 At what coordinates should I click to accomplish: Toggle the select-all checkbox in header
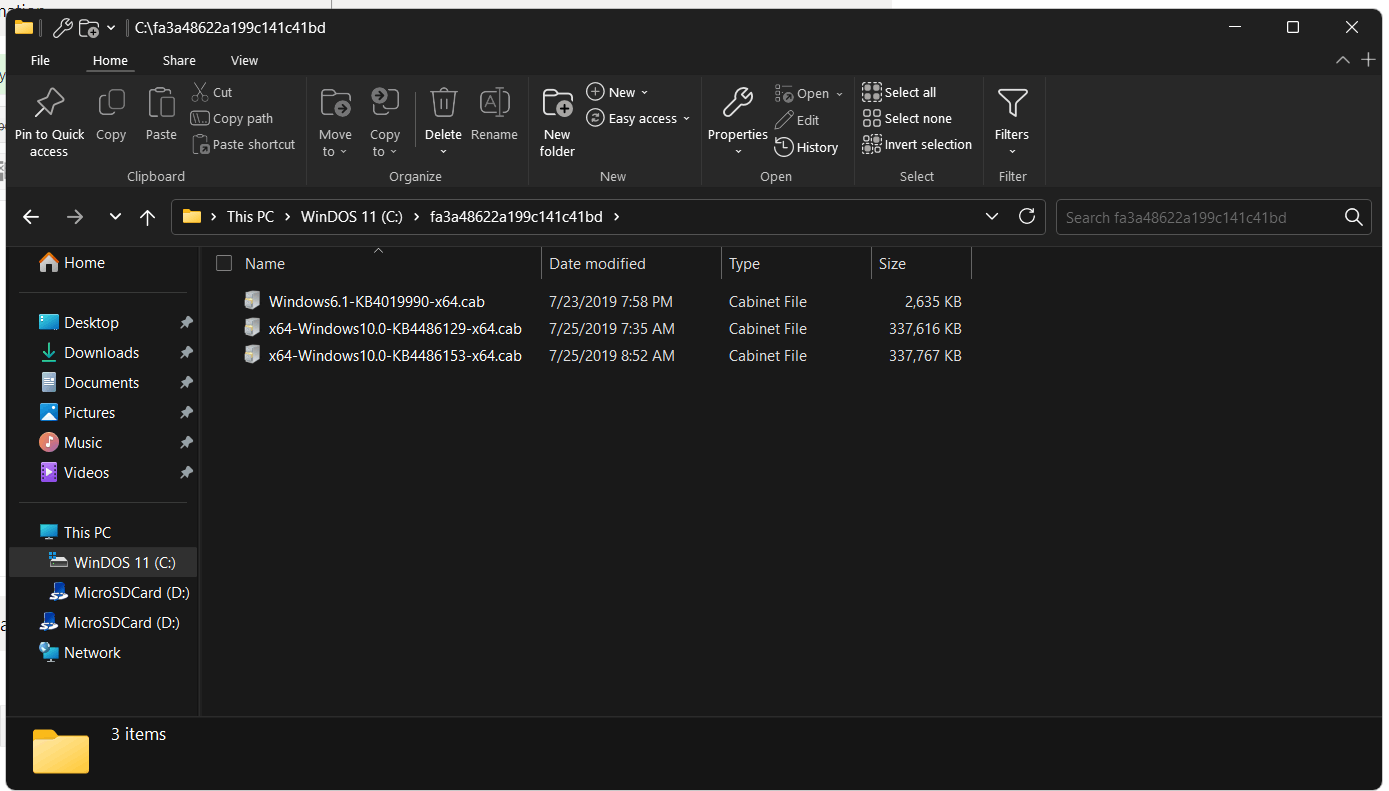[224, 263]
